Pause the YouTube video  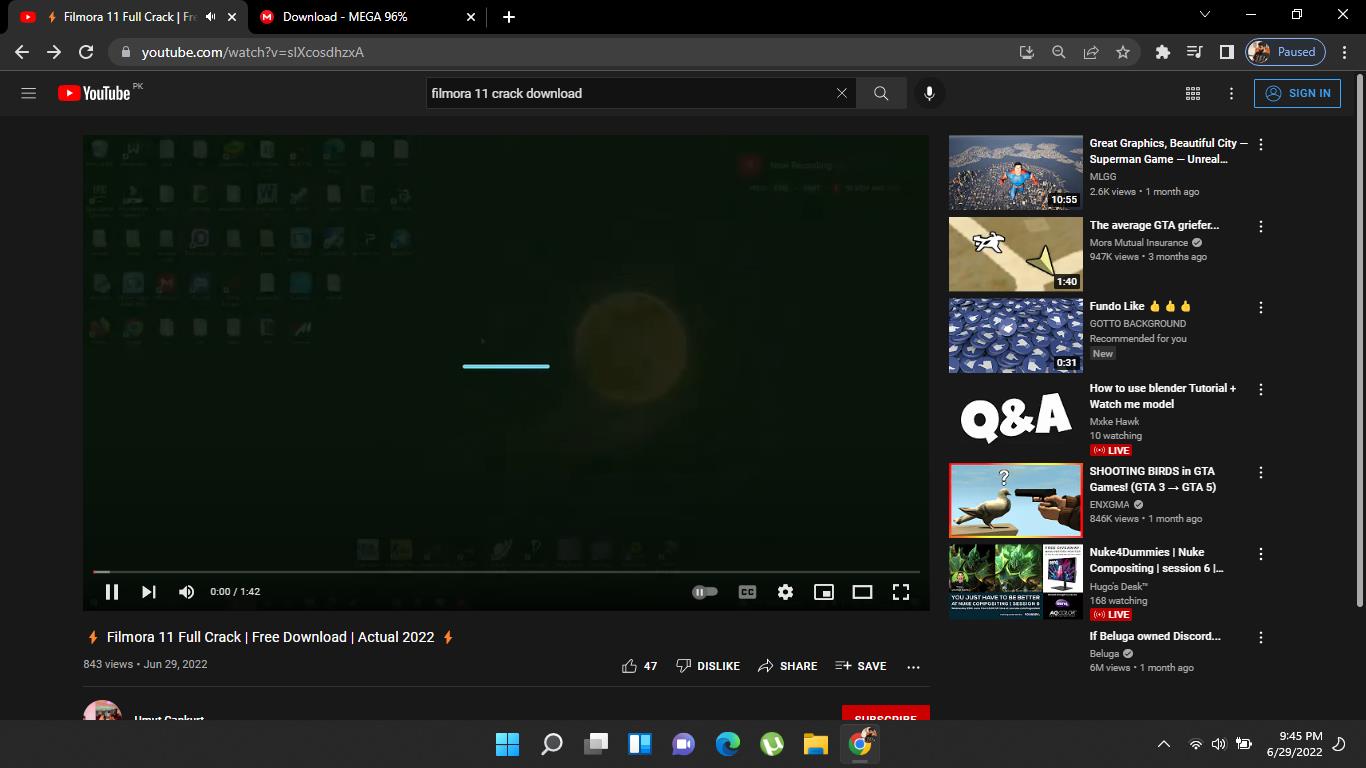click(112, 592)
